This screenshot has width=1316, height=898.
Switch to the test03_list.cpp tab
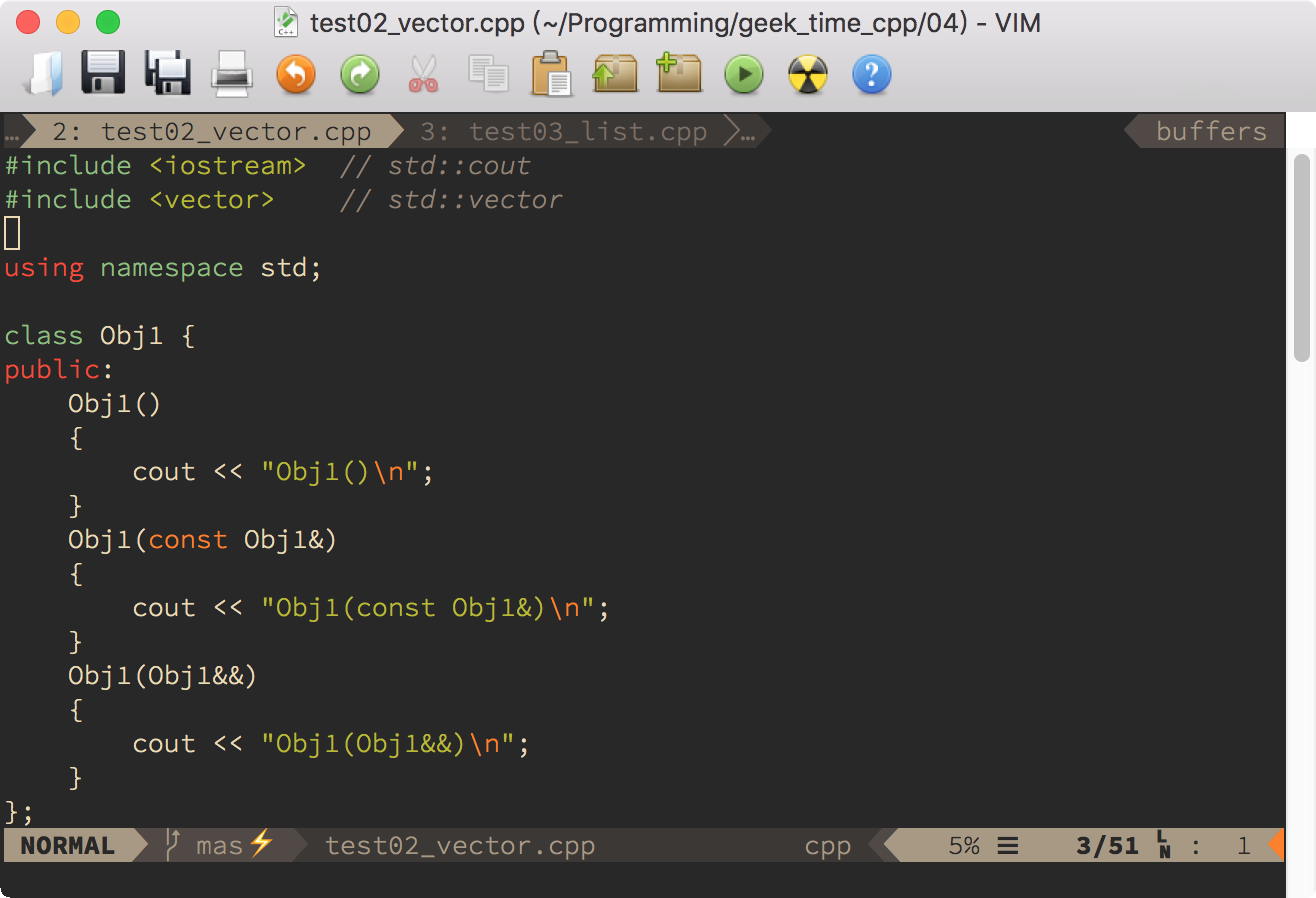click(x=560, y=131)
